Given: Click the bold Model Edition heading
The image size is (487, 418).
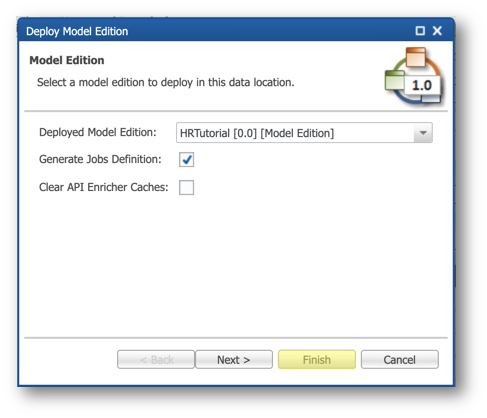Looking at the screenshot, I should pyautogui.click(x=67, y=60).
